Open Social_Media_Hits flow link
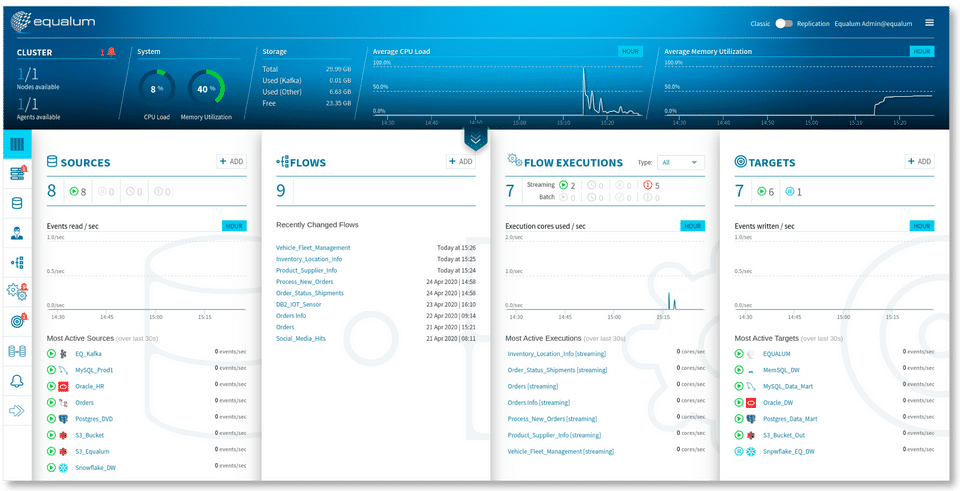The height and width of the screenshot is (491, 960). click(301, 339)
